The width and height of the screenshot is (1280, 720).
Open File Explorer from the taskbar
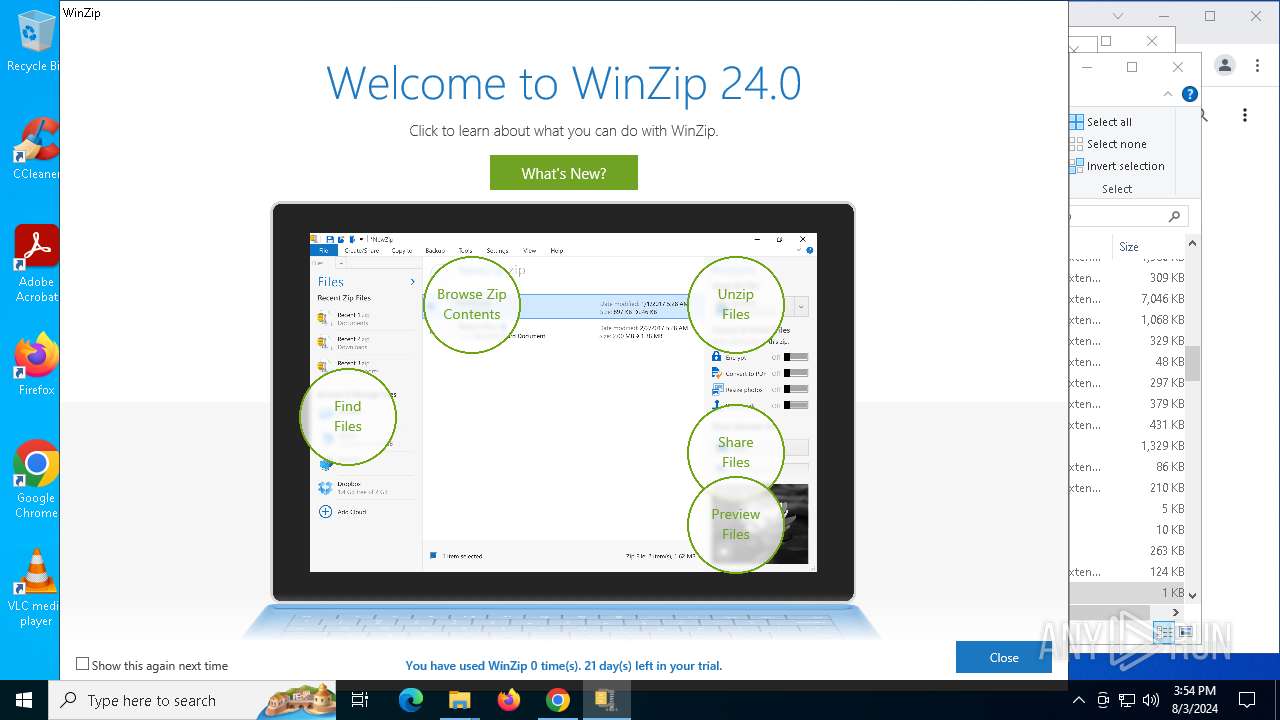tap(459, 700)
